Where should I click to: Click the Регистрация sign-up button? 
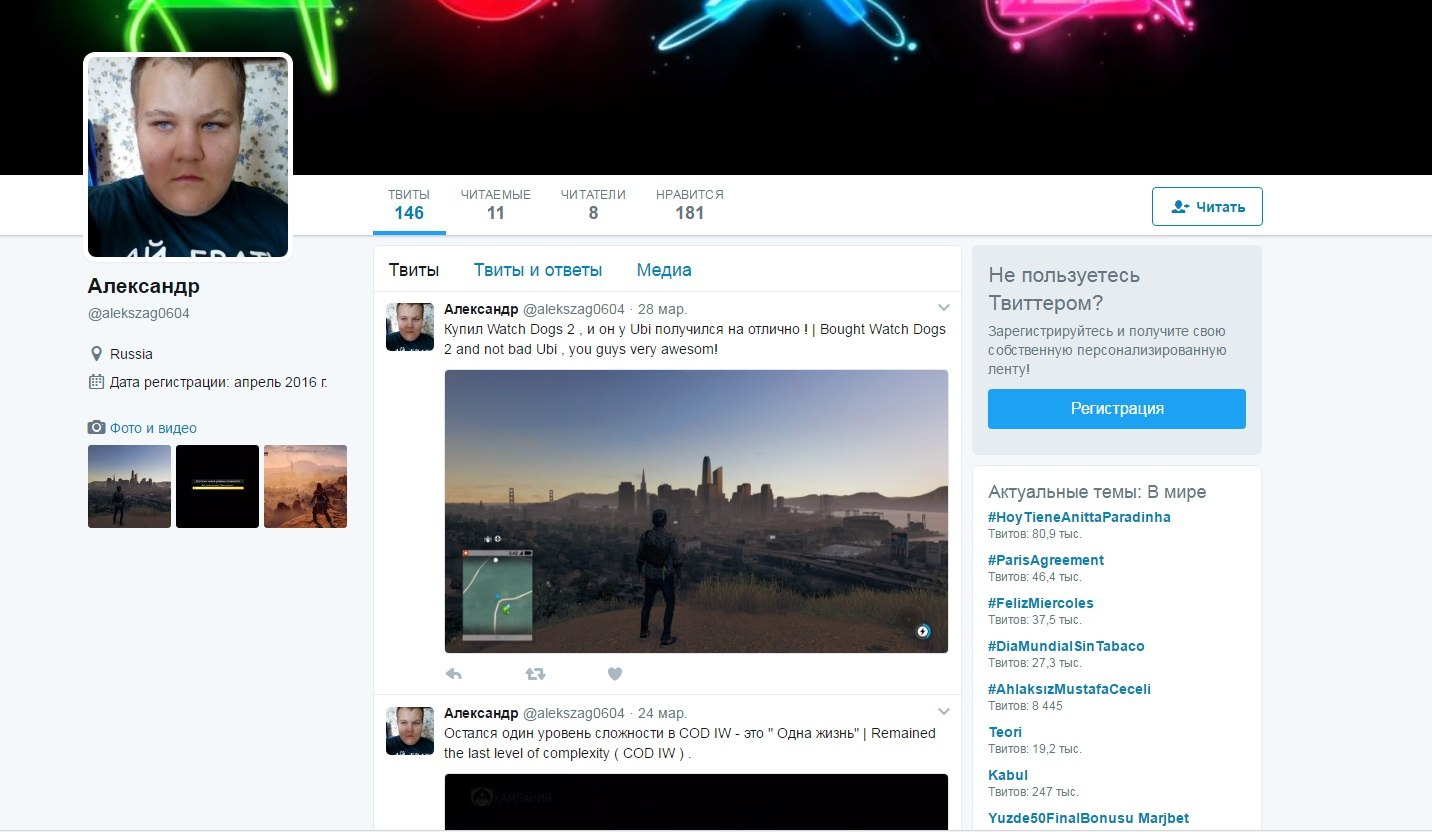[x=1117, y=409]
